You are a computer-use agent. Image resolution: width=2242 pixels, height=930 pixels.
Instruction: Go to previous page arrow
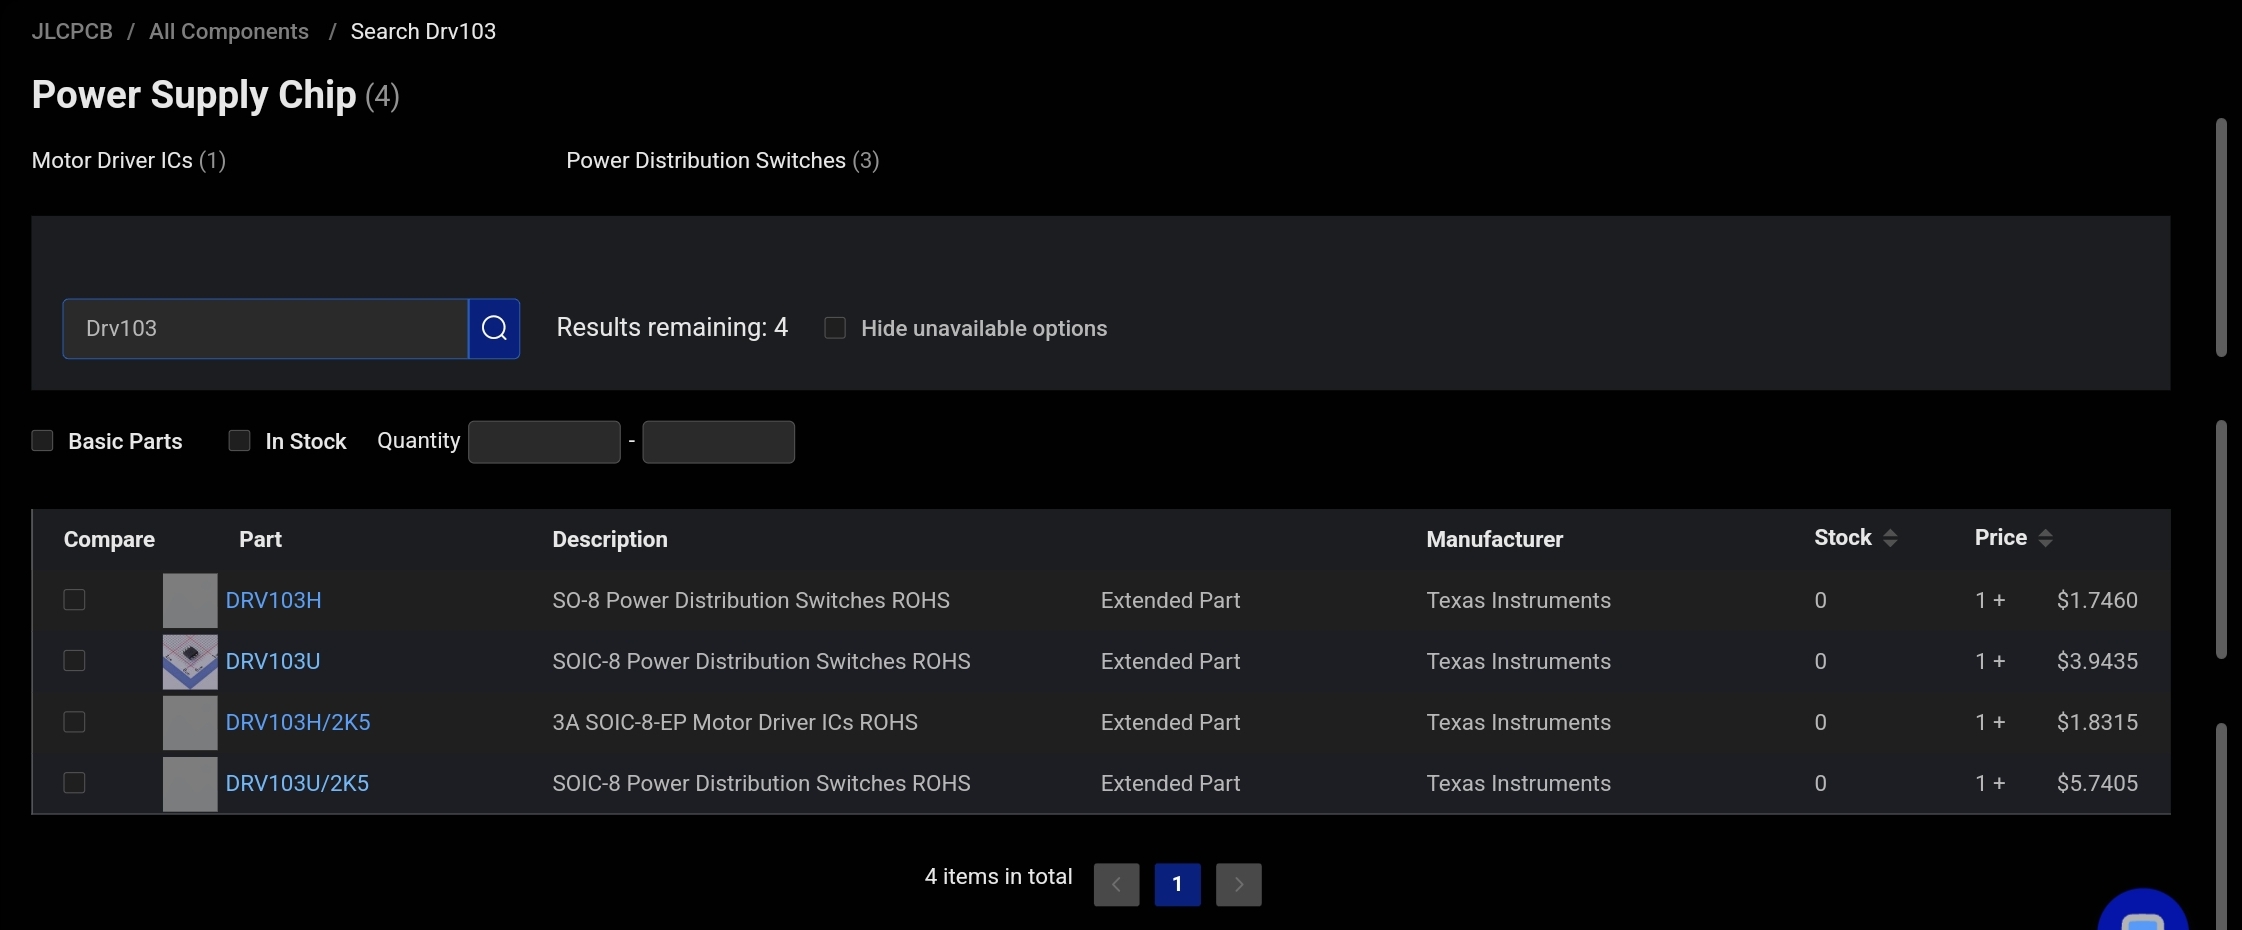pos(1116,884)
